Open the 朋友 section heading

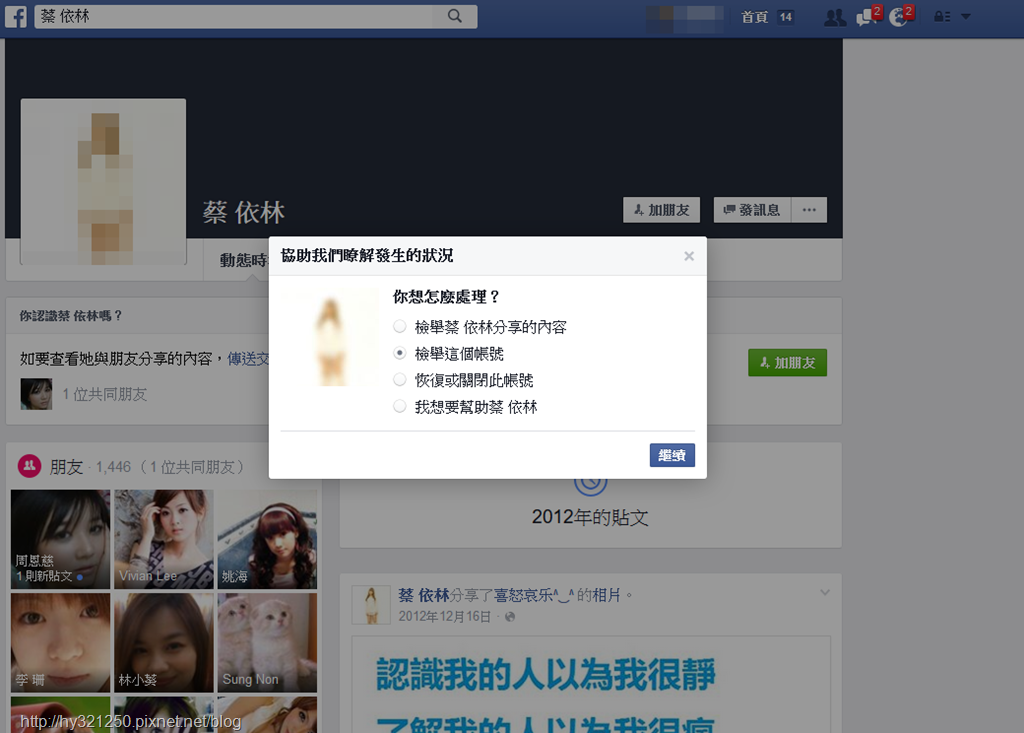[x=66, y=467]
